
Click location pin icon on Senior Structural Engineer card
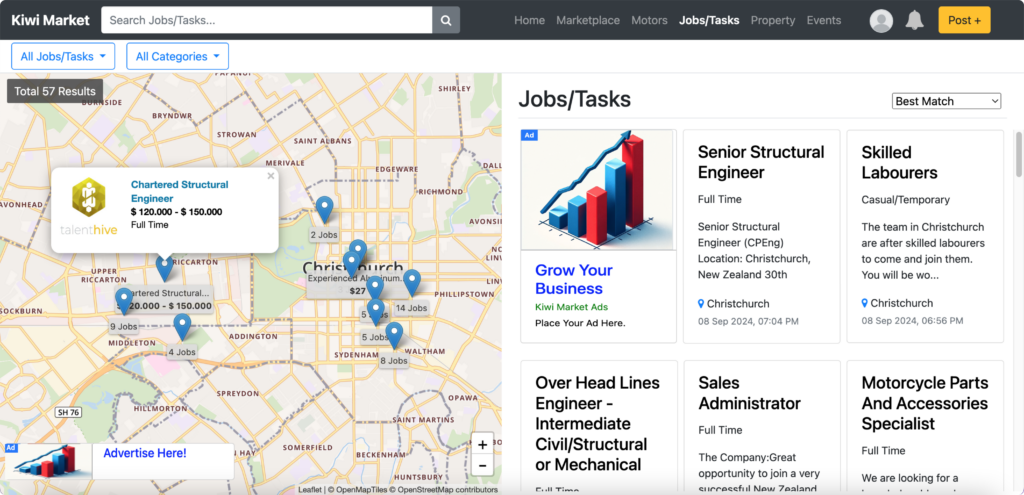(x=701, y=304)
